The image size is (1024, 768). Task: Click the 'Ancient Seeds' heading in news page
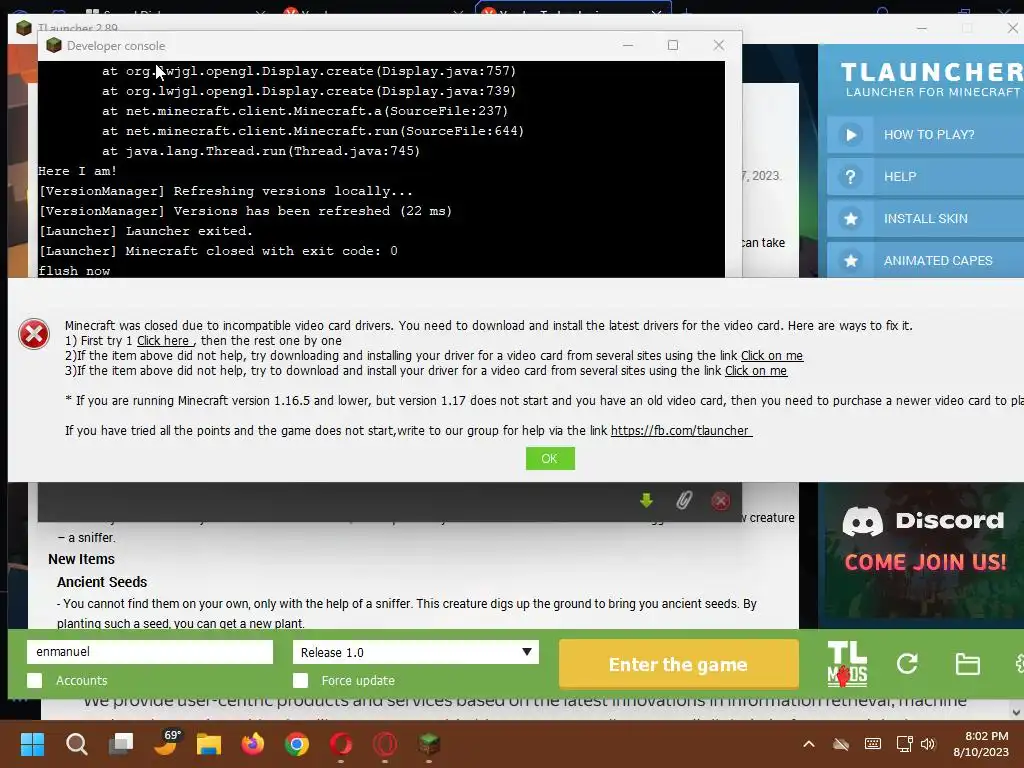tap(102, 582)
